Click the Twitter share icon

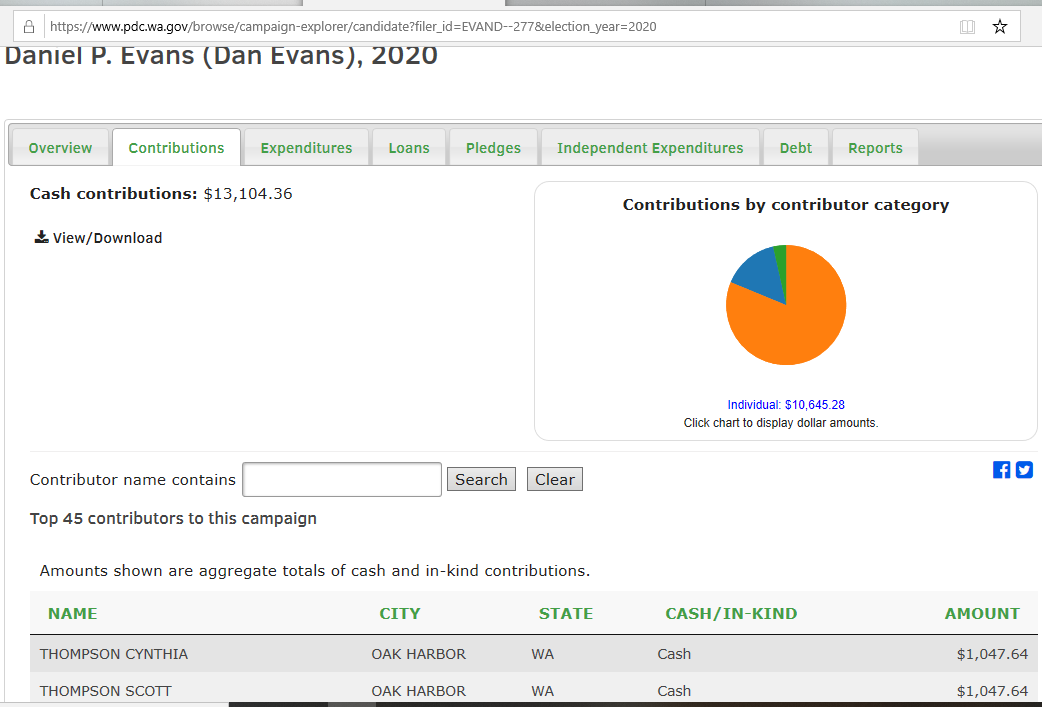coord(1024,470)
